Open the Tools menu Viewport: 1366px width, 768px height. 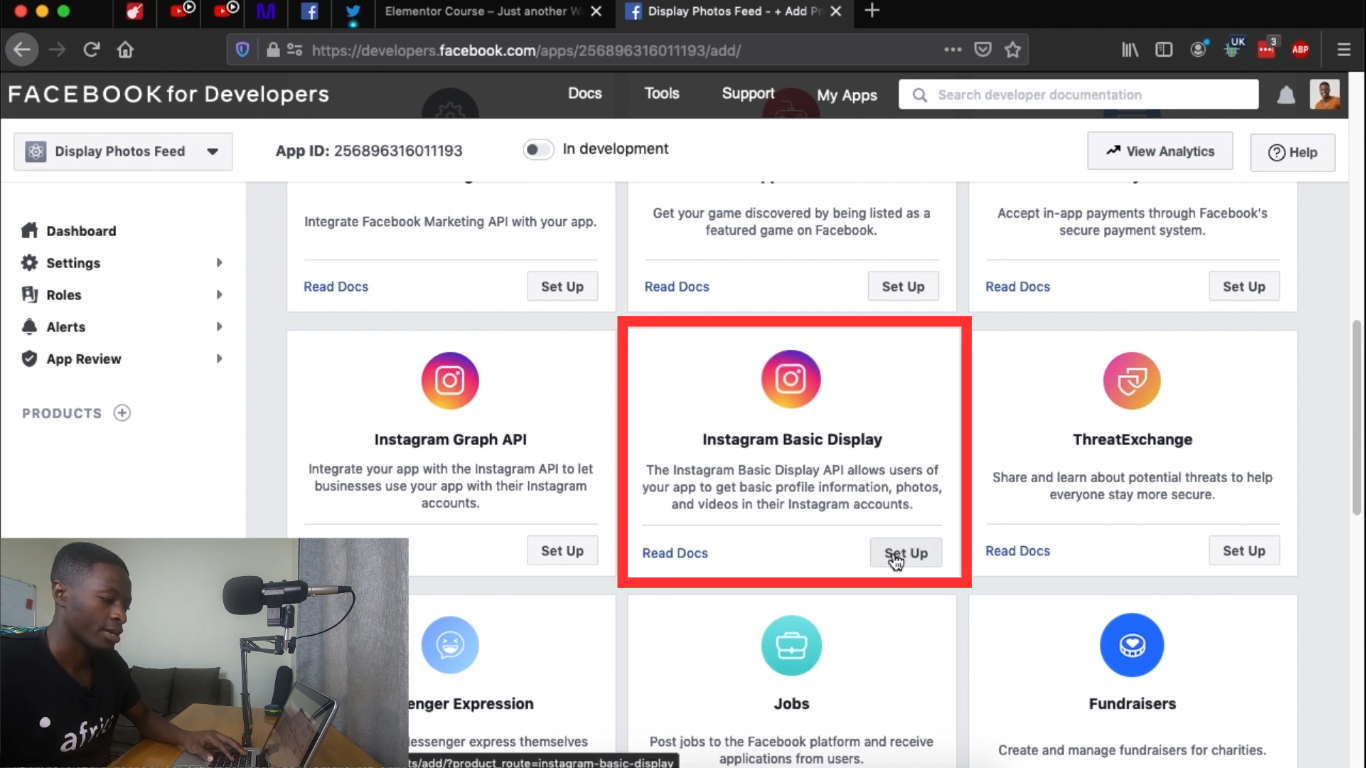pos(662,93)
